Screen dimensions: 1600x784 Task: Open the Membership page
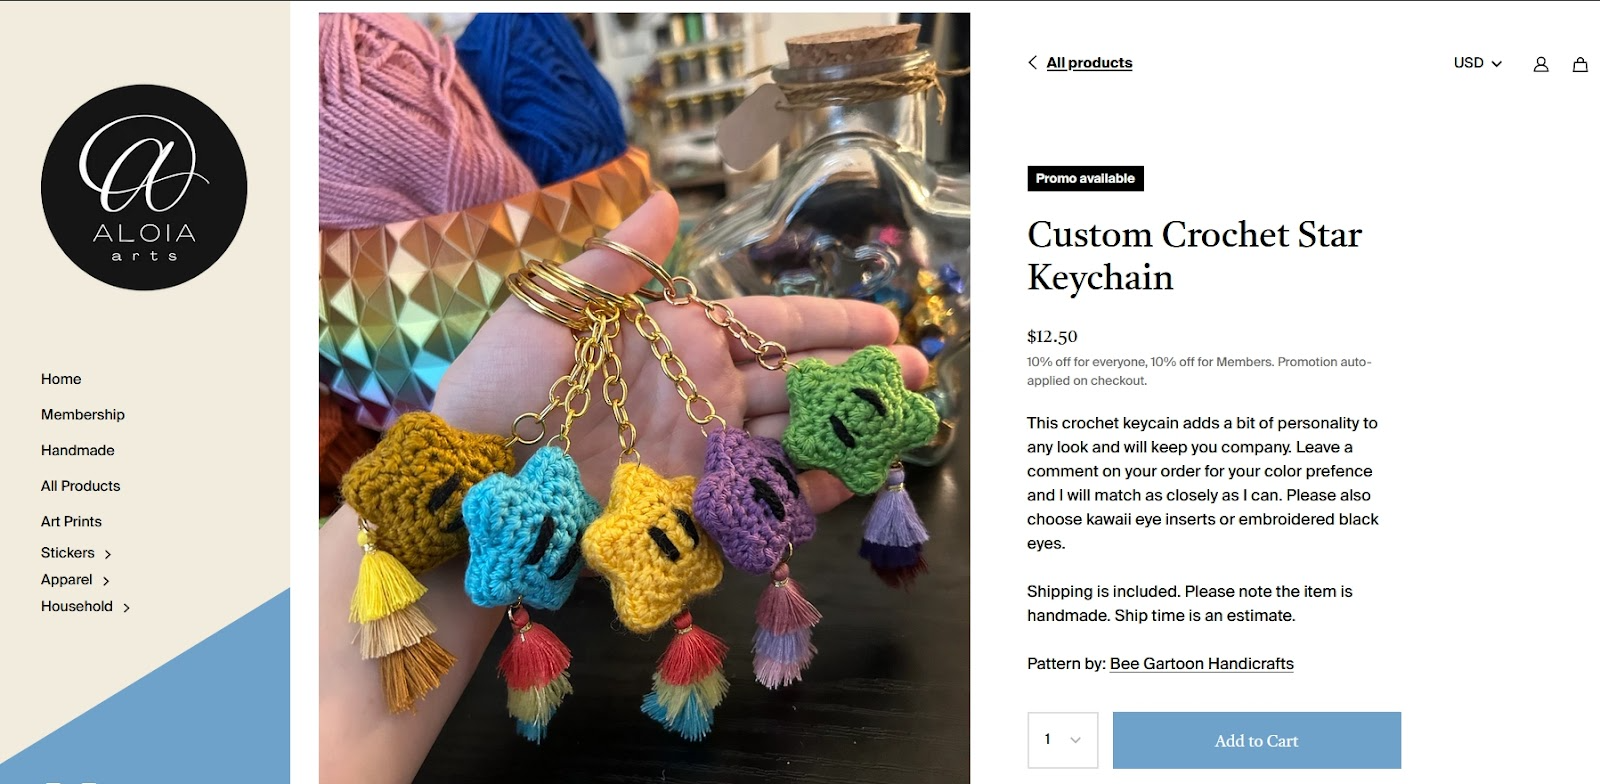coord(83,415)
